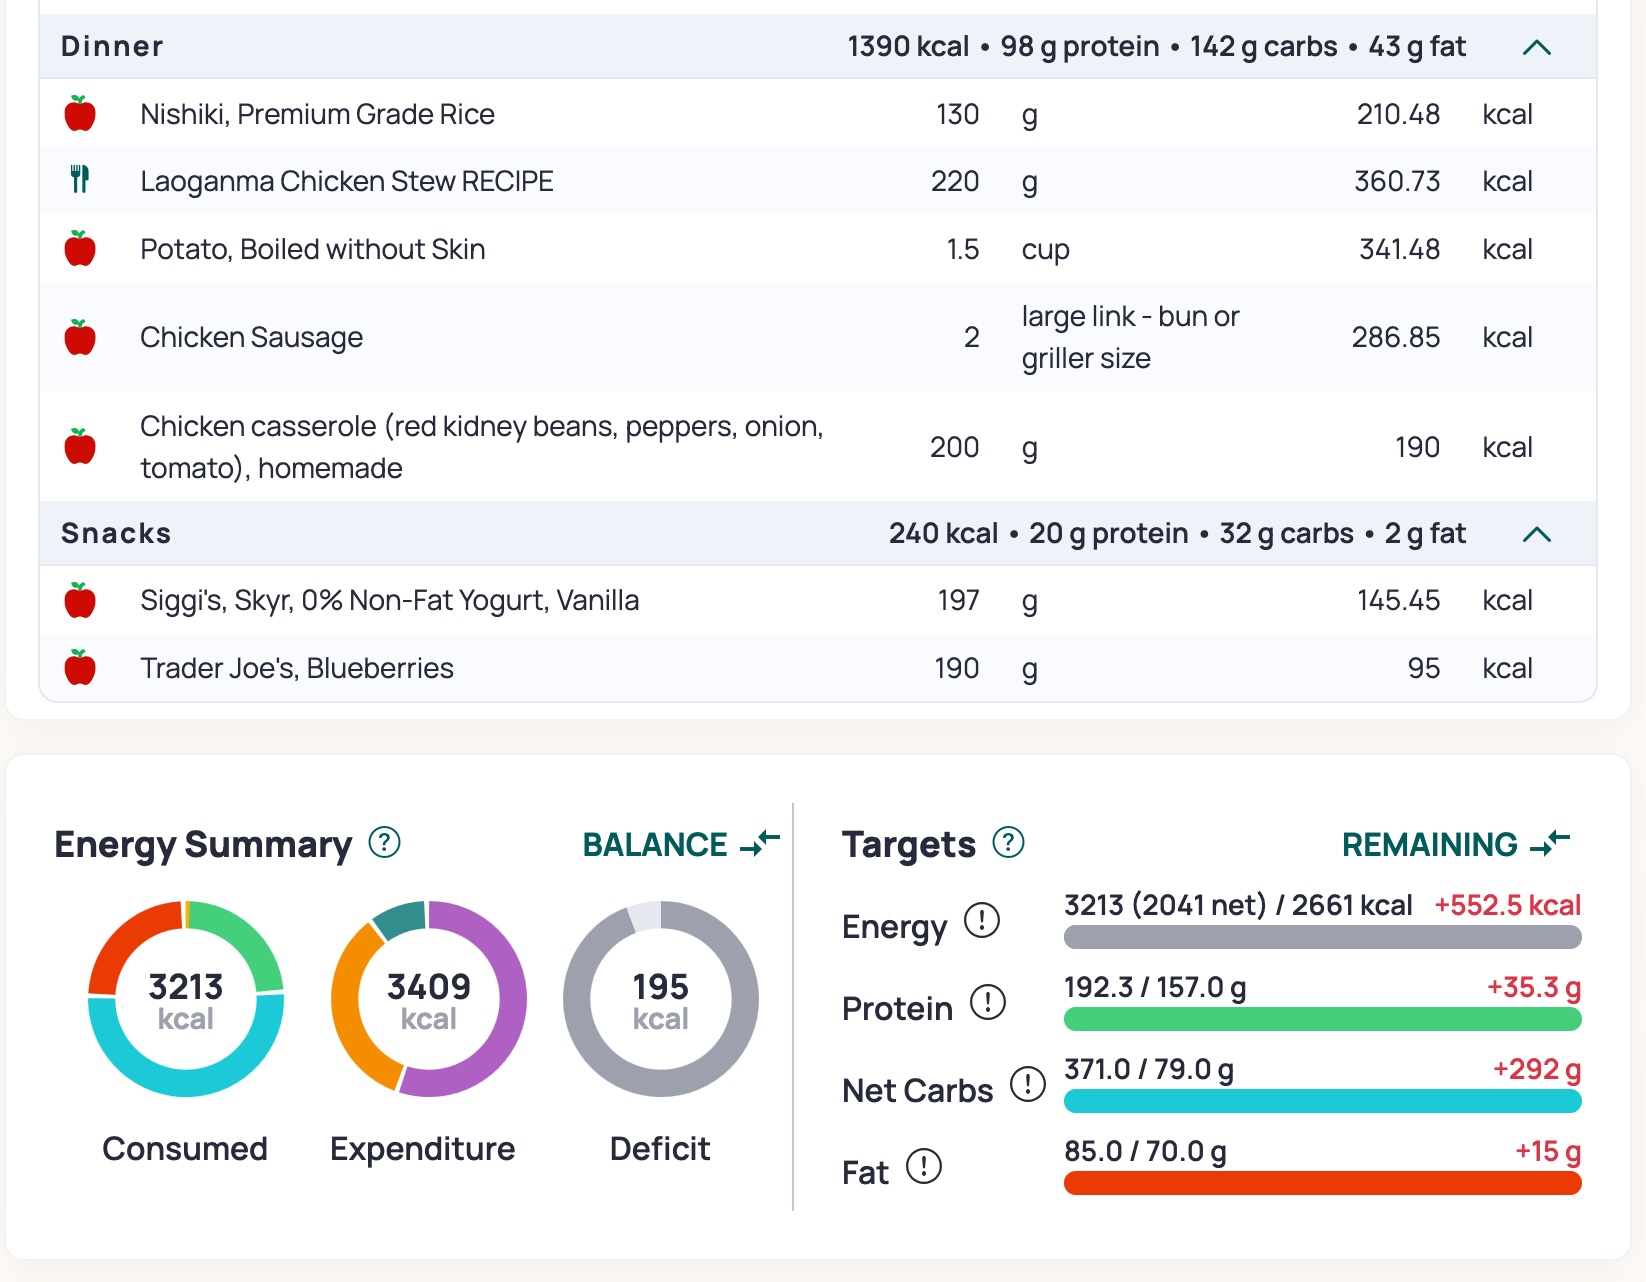Click the '85.0 / 70.0 g' fat text

[x=1145, y=1151]
